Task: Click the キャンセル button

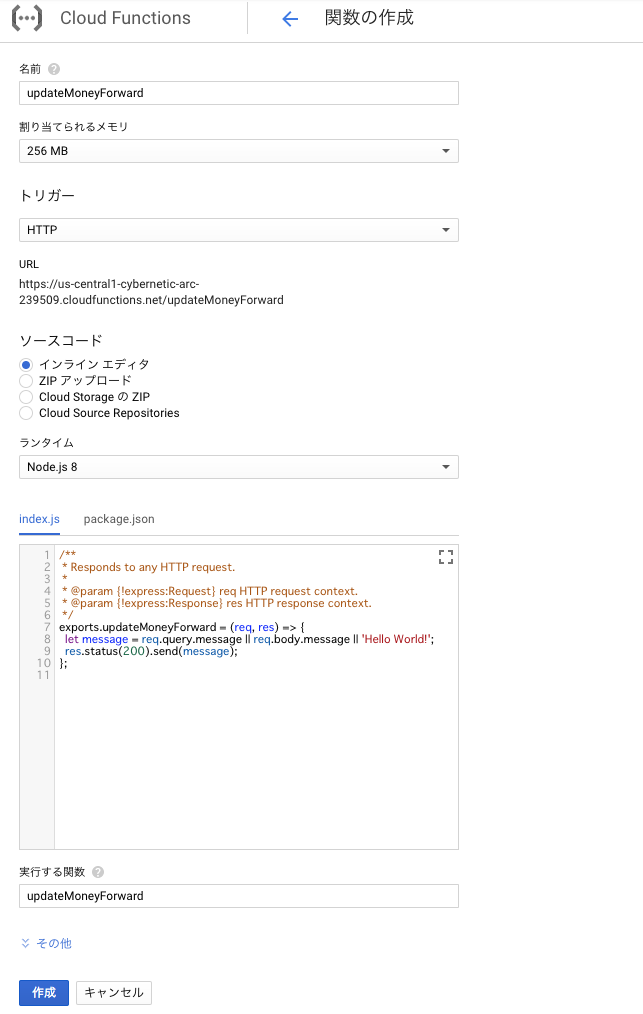Action: pos(113,992)
